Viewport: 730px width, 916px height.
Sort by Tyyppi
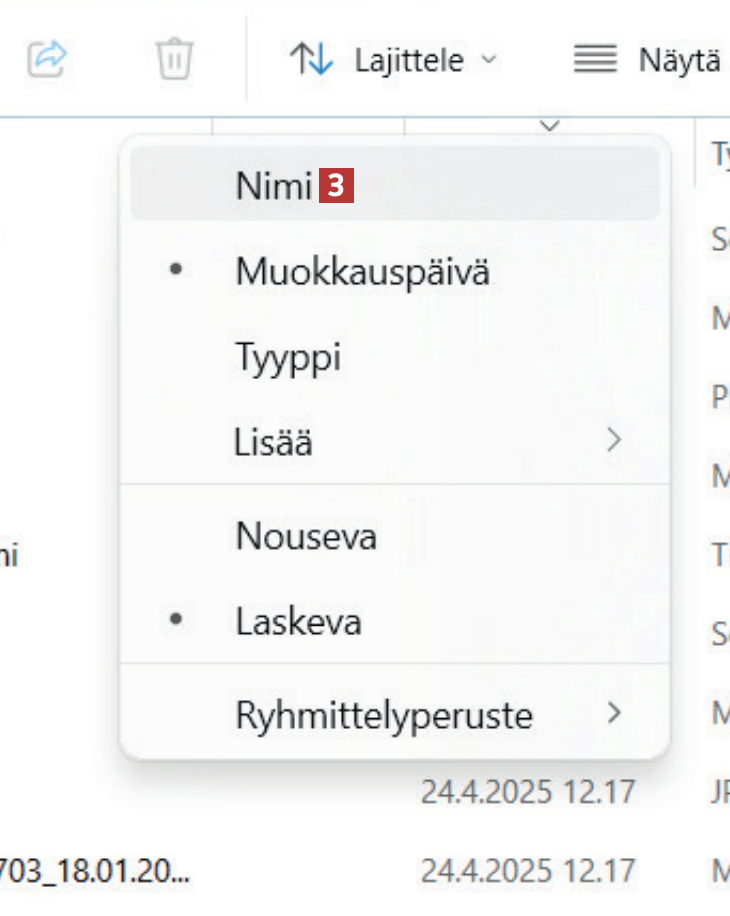coord(288,357)
